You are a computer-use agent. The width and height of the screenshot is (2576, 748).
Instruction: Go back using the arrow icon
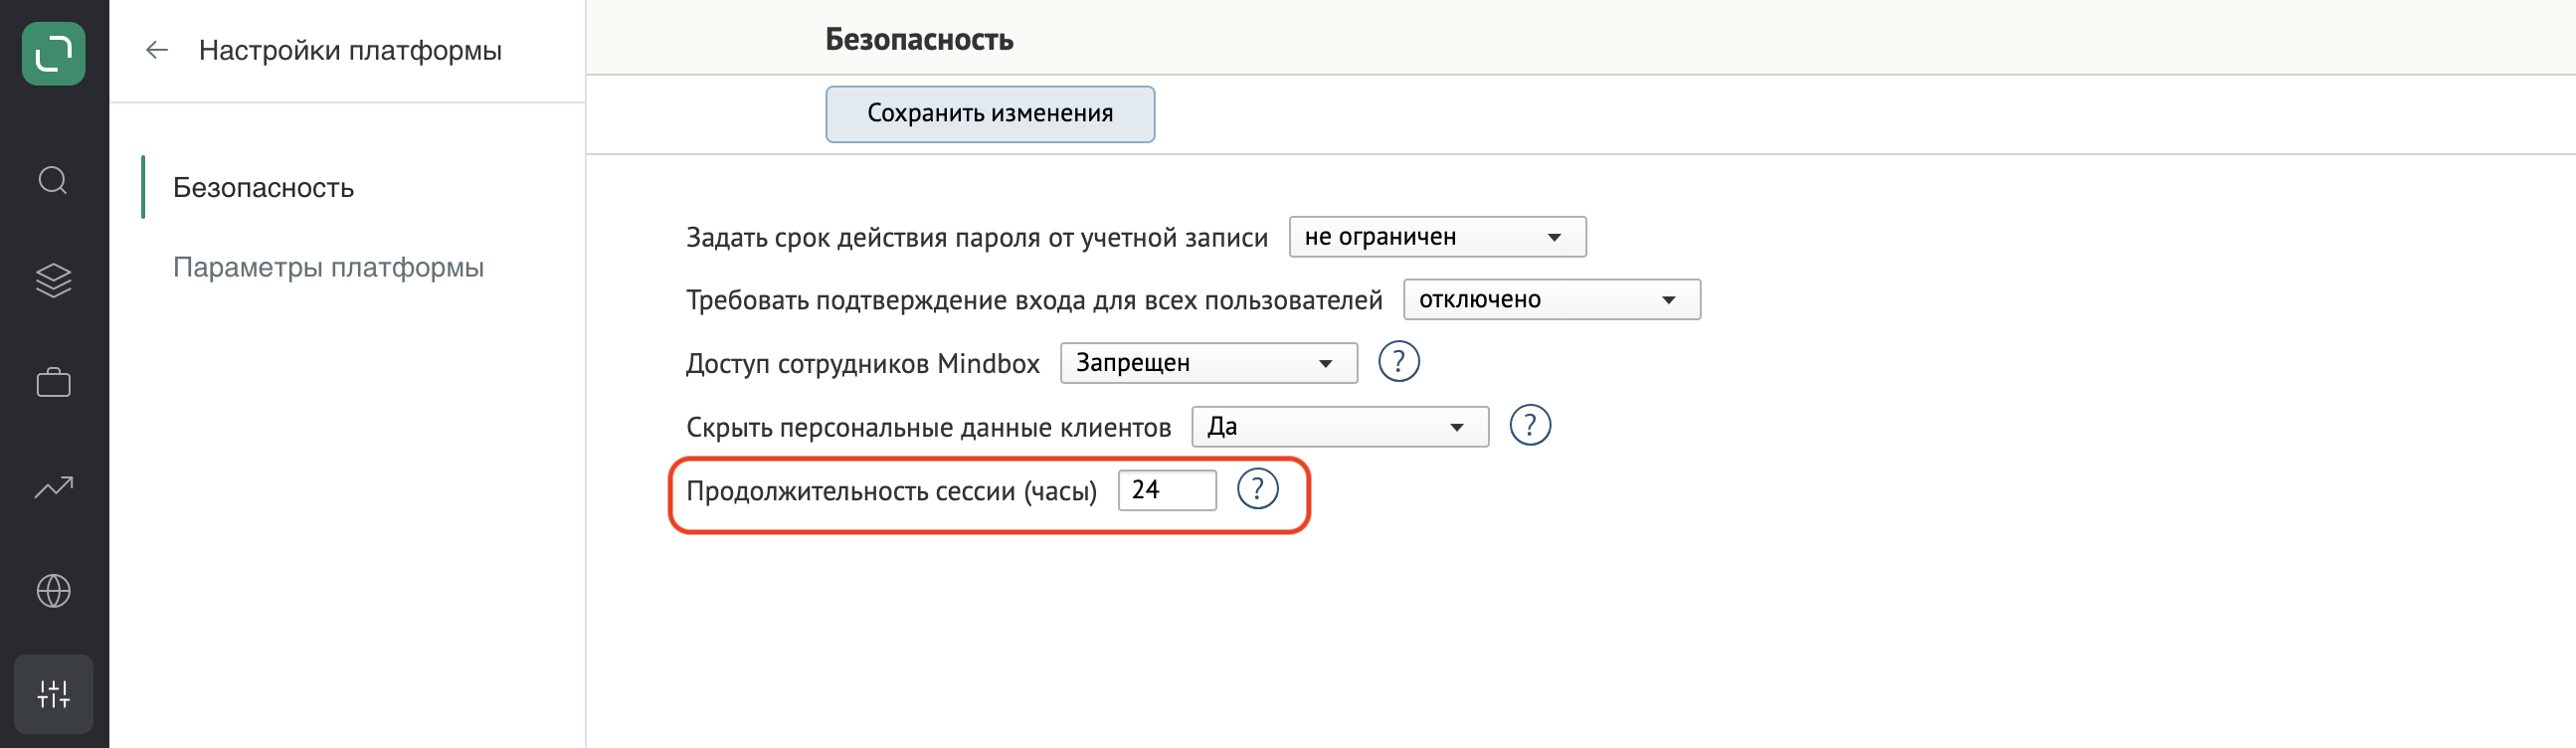tap(157, 50)
